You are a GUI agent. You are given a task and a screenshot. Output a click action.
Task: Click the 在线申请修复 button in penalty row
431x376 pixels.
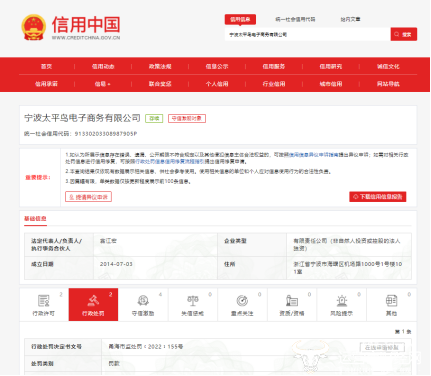tap(382, 347)
